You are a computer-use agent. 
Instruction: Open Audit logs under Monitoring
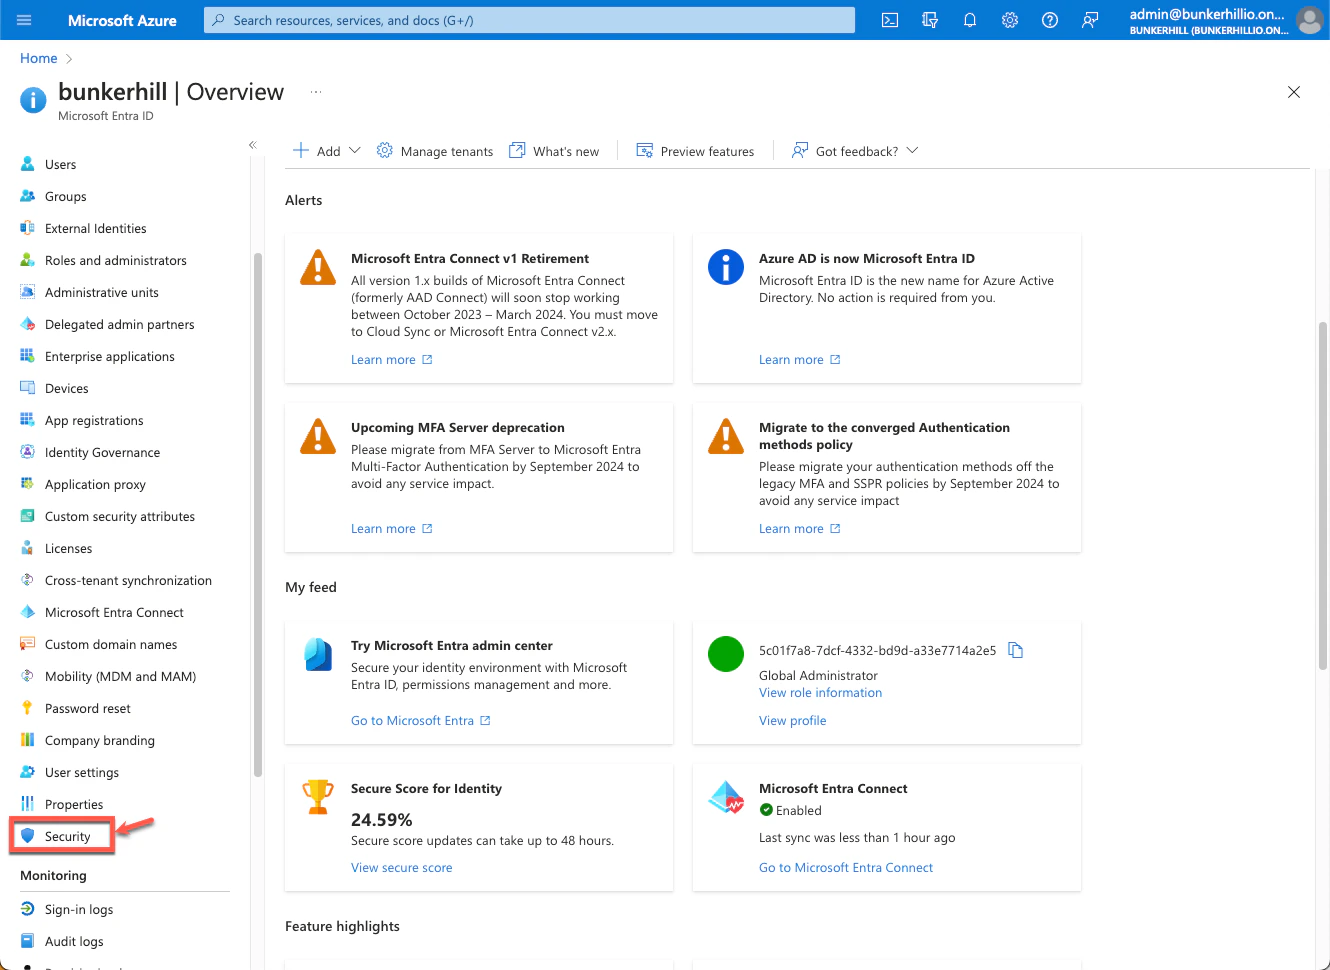coord(74,941)
